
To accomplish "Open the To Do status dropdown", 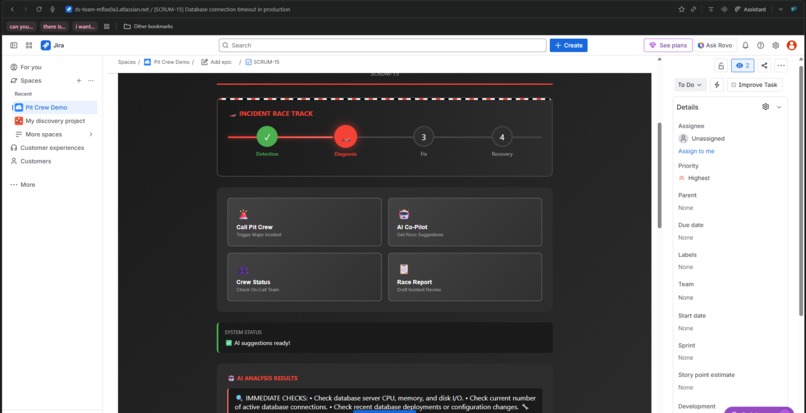I will coord(690,85).
